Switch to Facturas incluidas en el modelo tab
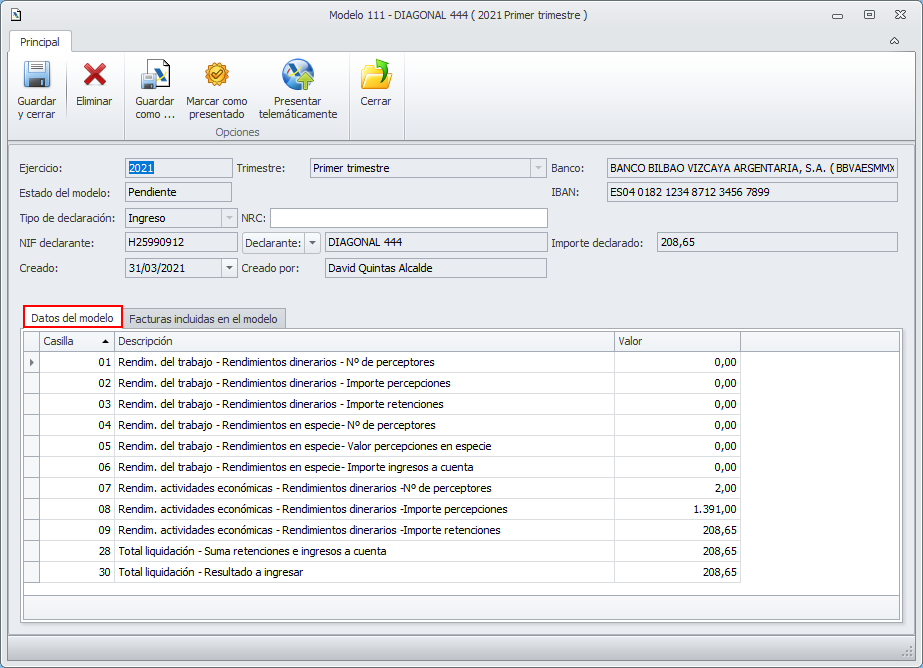 [x=205, y=318]
